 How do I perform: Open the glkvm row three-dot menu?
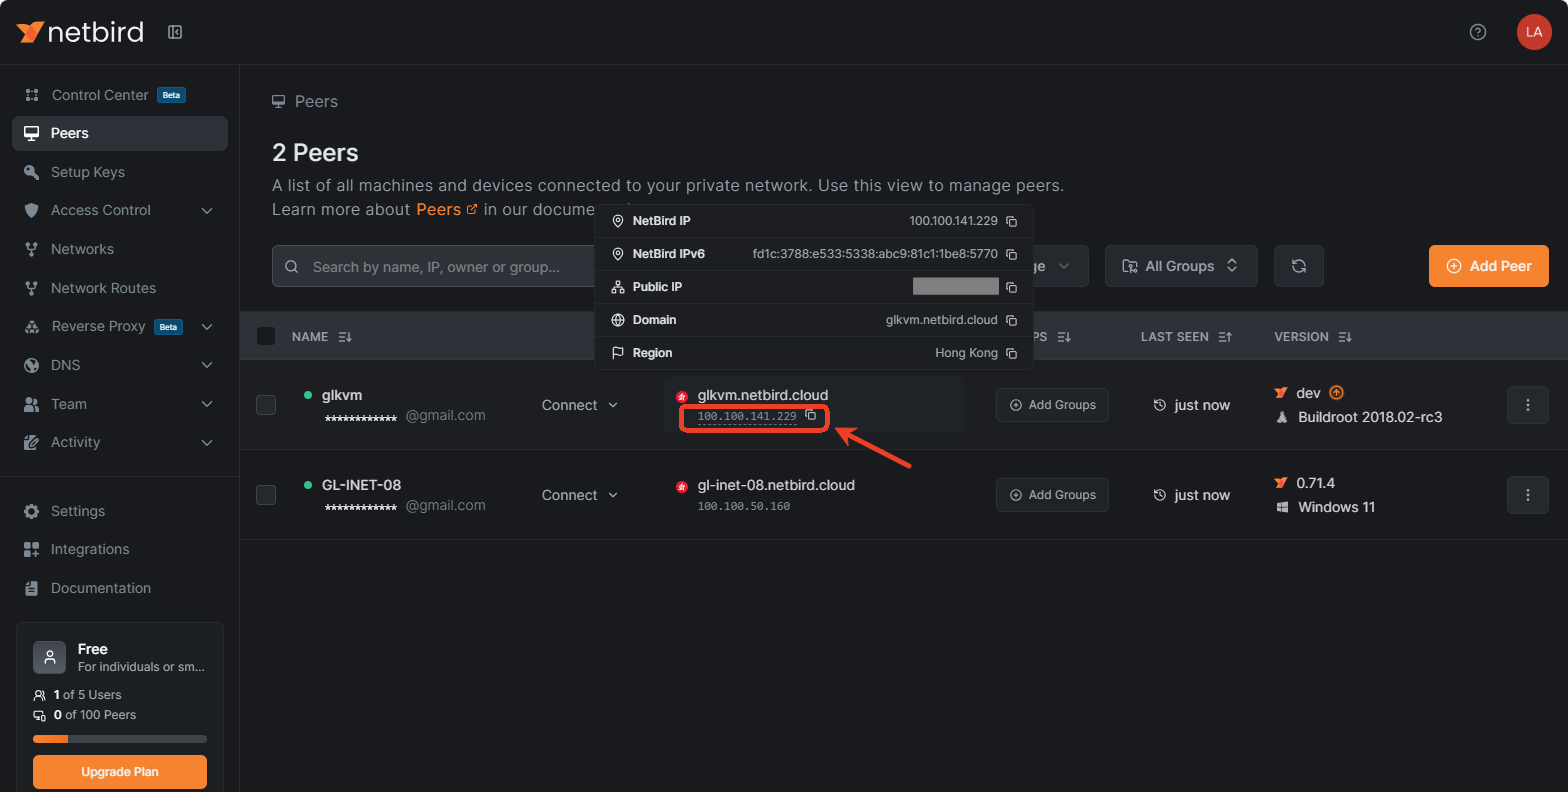[x=1528, y=405]
